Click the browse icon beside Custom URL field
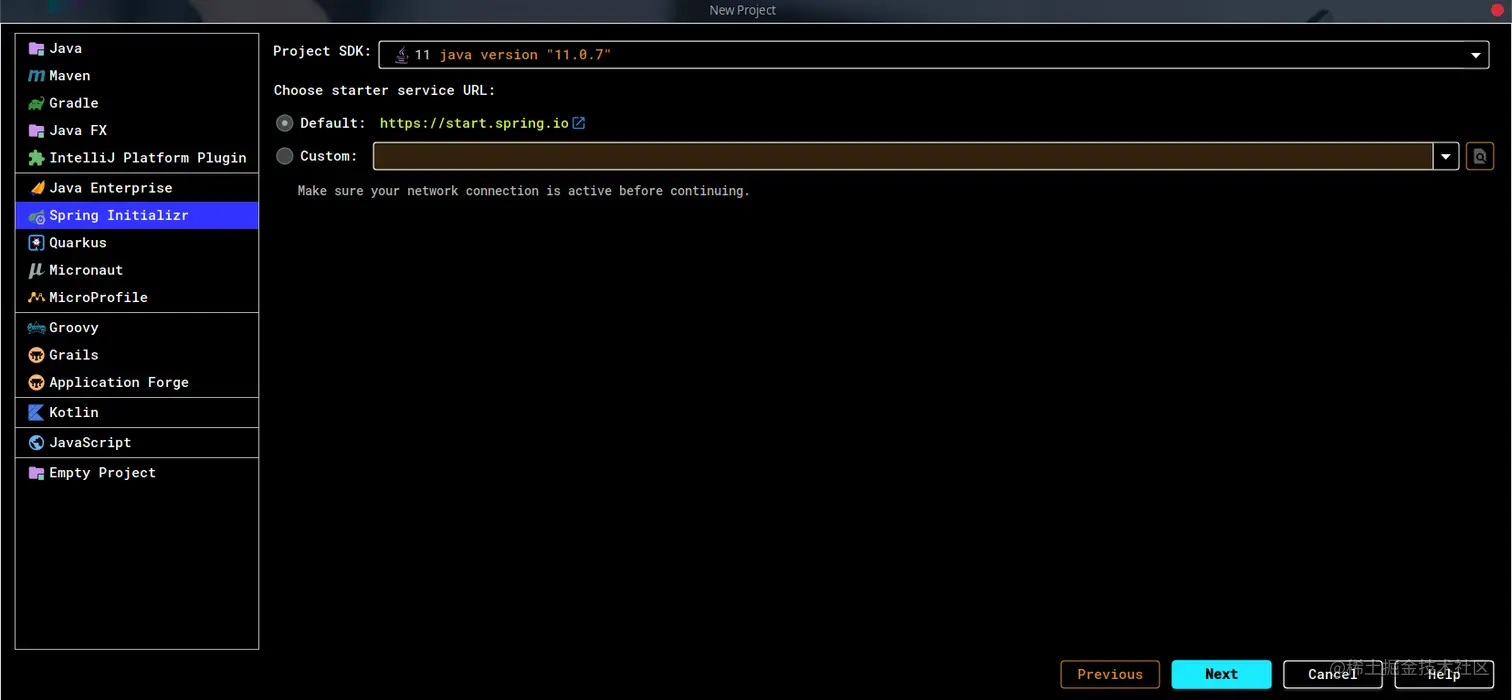Image resolution: width=1512 pixels, height=700 pixels. pos(1480,156)
